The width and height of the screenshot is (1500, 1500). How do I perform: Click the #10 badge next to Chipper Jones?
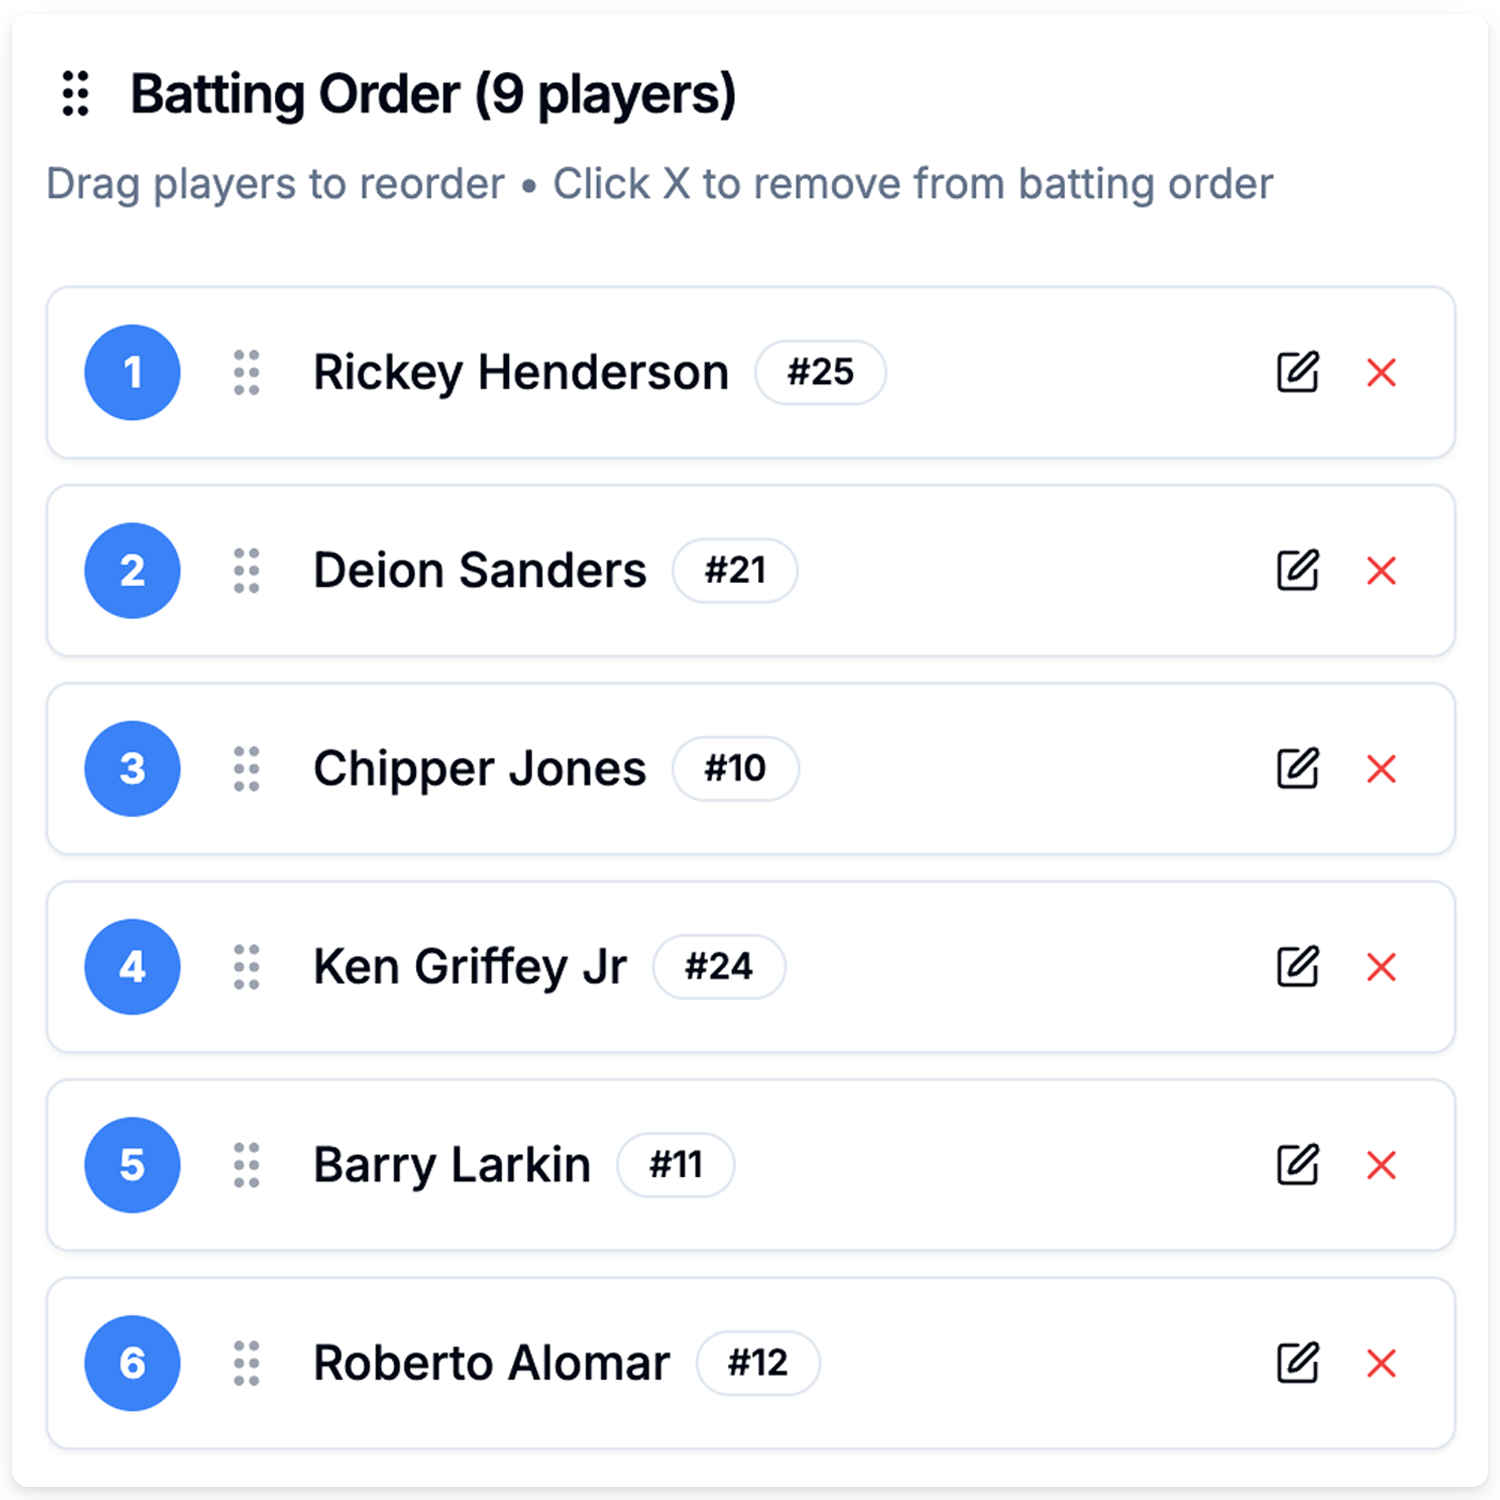tap(735, 769)
